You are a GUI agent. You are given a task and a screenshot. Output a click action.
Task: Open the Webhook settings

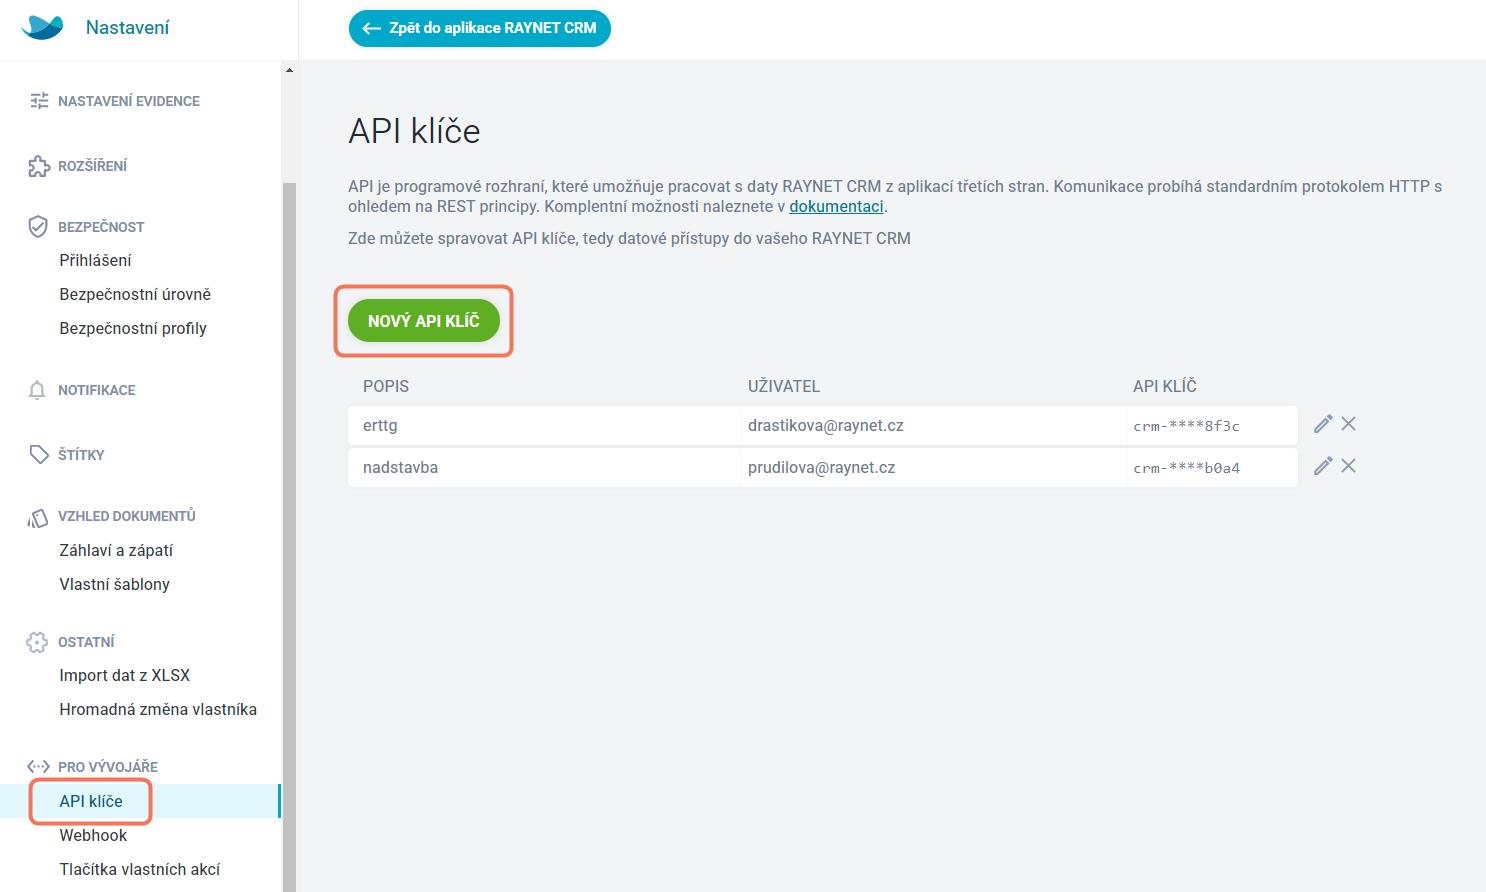pyautogui.click(x=93, y=836)
